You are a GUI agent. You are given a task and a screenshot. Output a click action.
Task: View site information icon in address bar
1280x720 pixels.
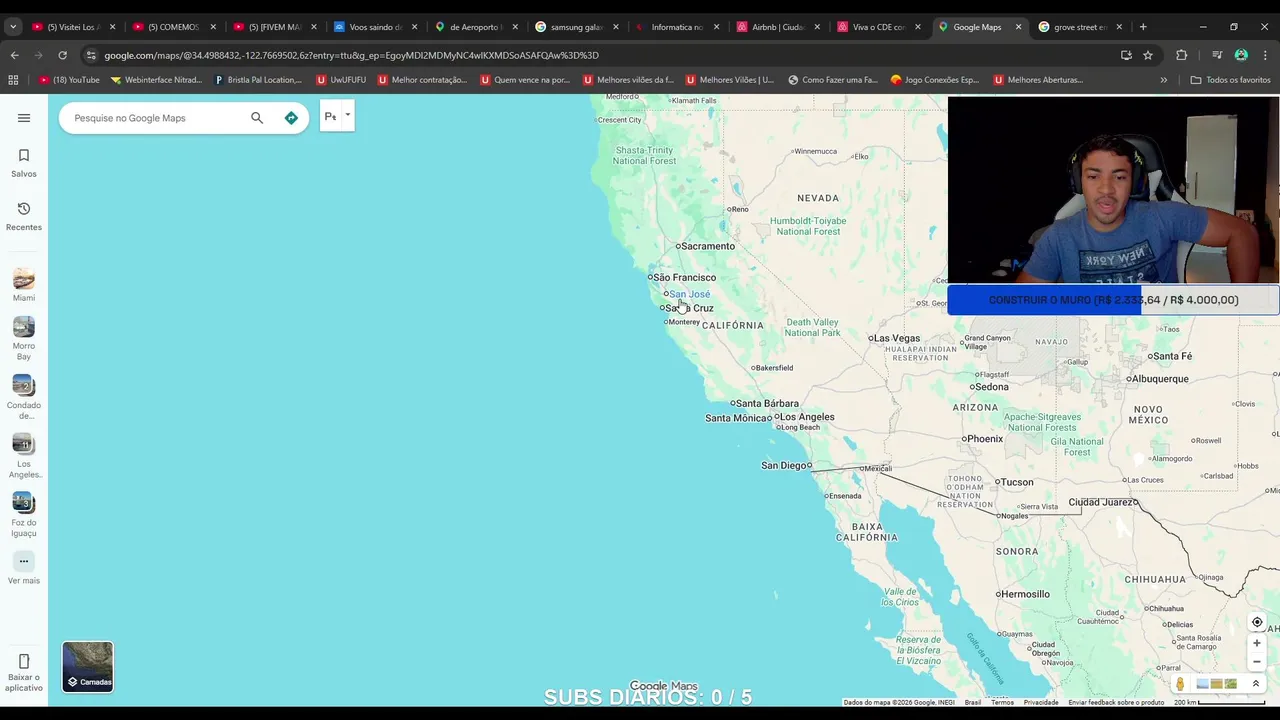point(91,55)
